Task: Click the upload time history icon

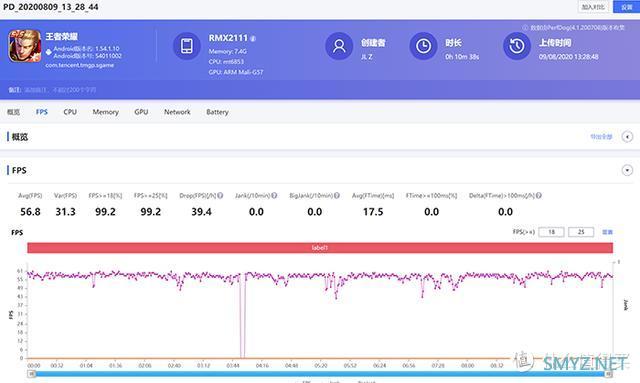Action: (517, 46)
